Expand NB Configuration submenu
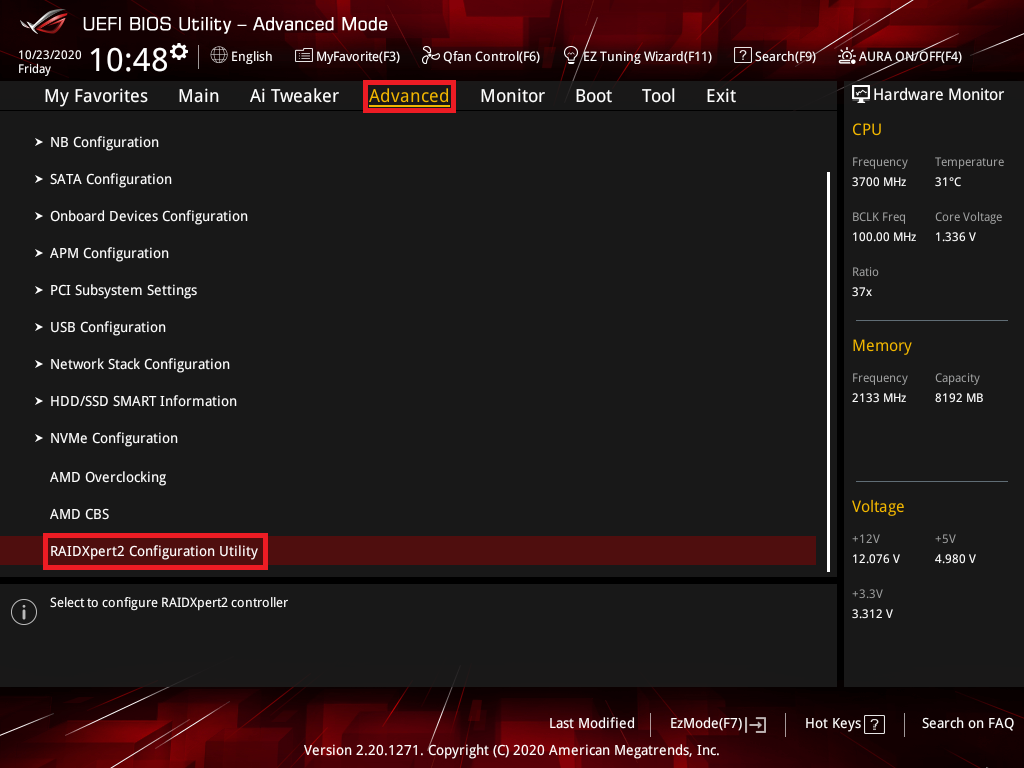Viewport: 1024px width, 768px height. pyautogui.click(x=104, y=142)
